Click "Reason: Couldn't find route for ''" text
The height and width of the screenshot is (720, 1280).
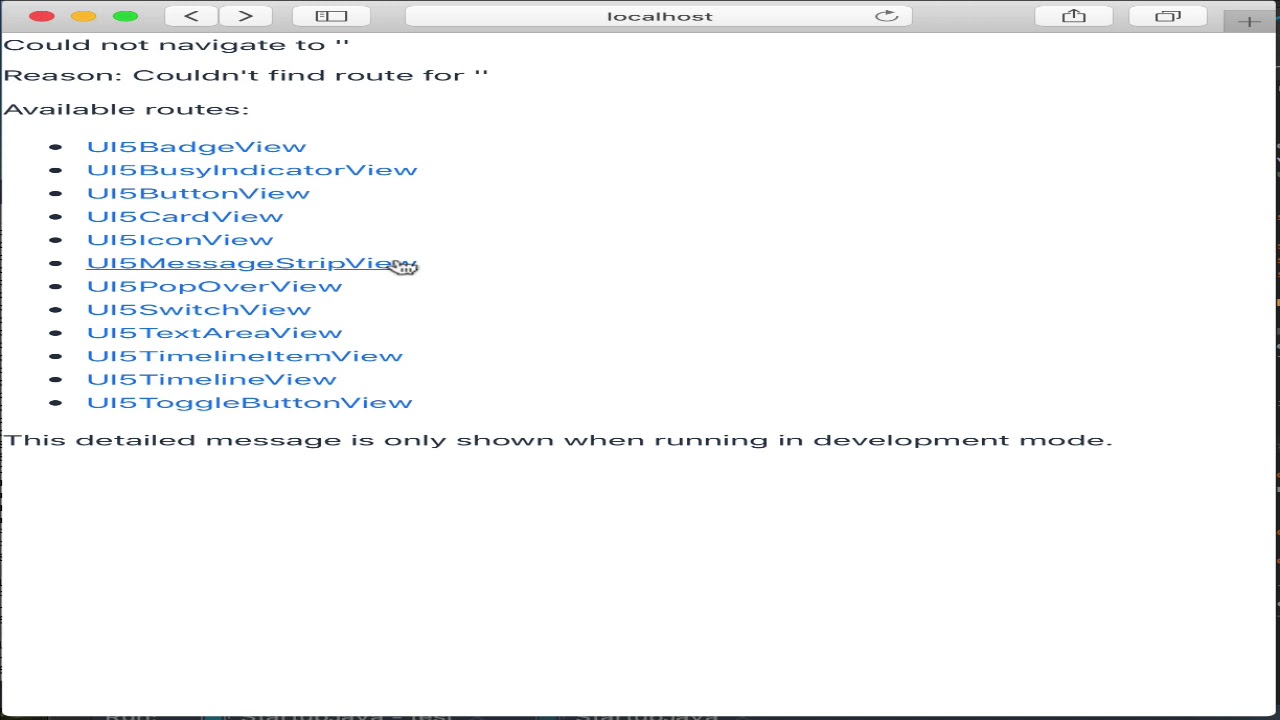(x=246, y=75)
